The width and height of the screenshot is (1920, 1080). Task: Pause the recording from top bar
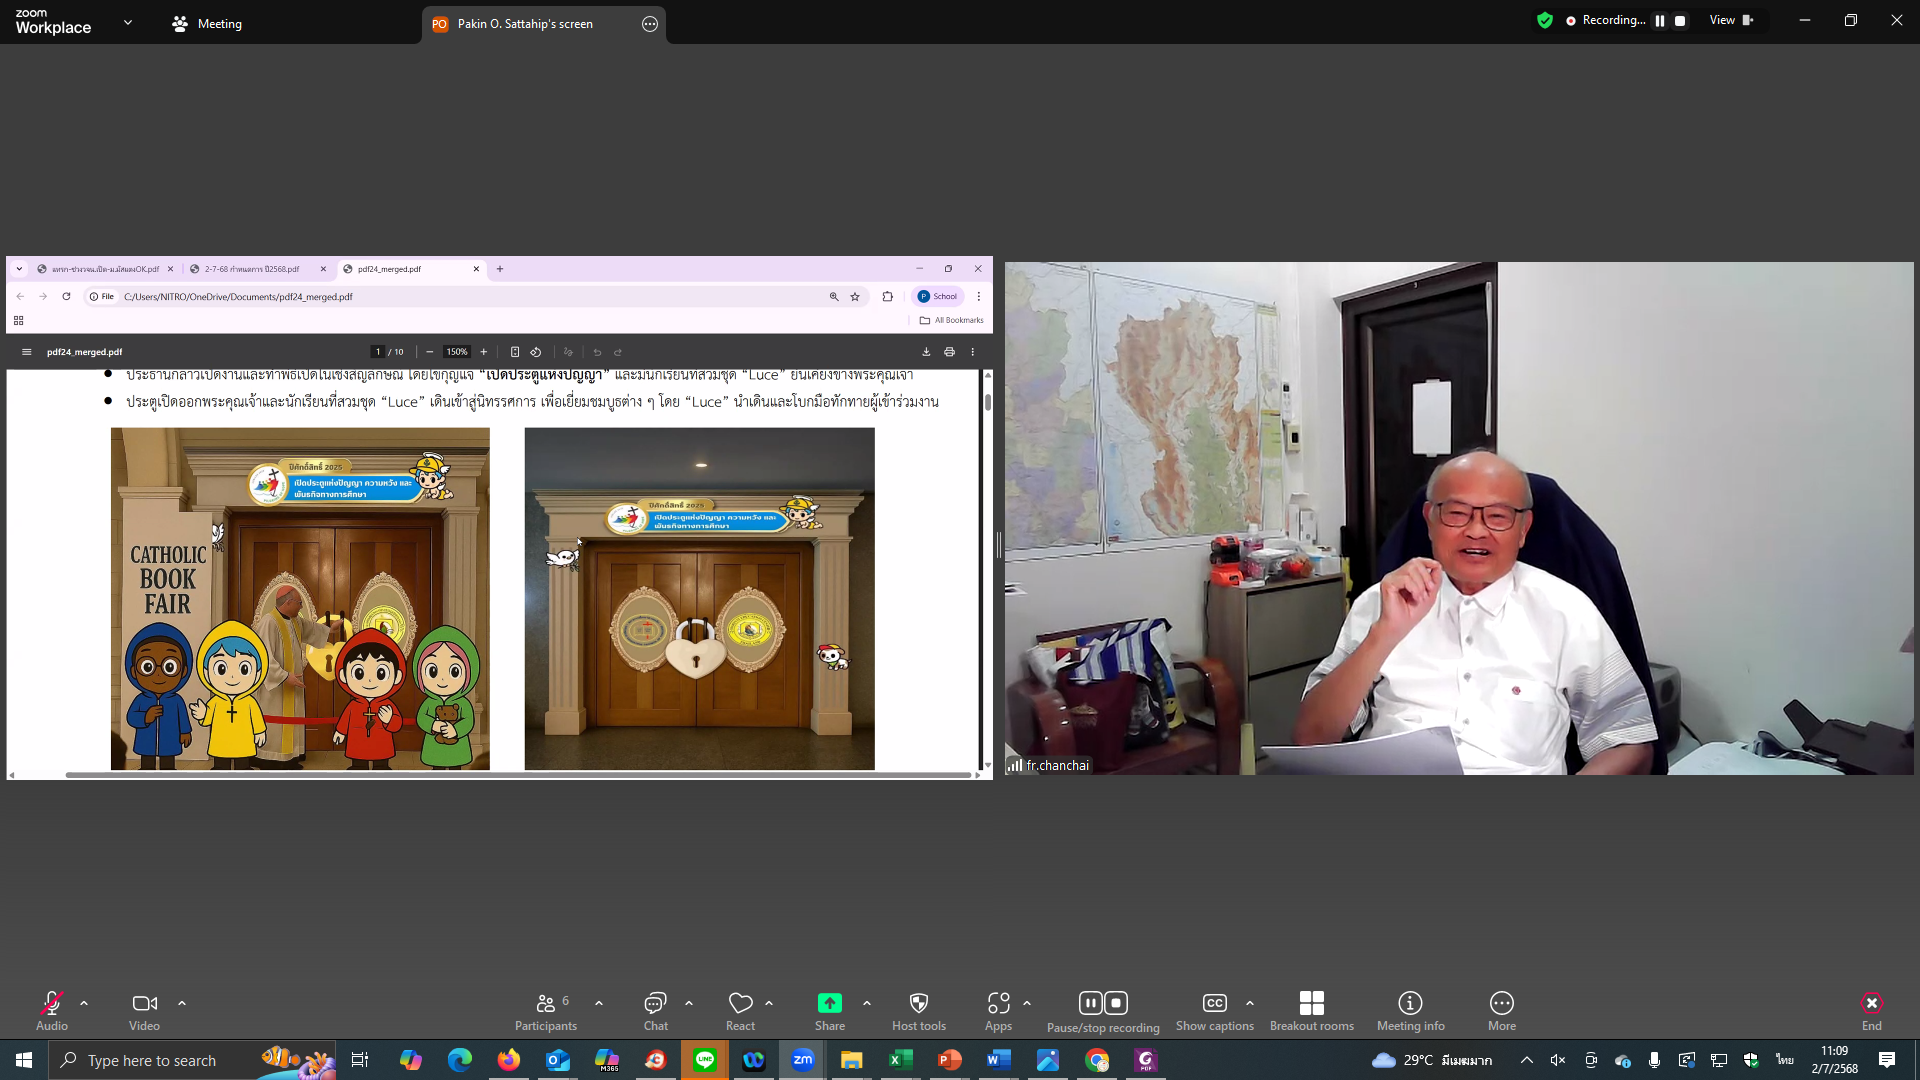[x=1660, y=20]
